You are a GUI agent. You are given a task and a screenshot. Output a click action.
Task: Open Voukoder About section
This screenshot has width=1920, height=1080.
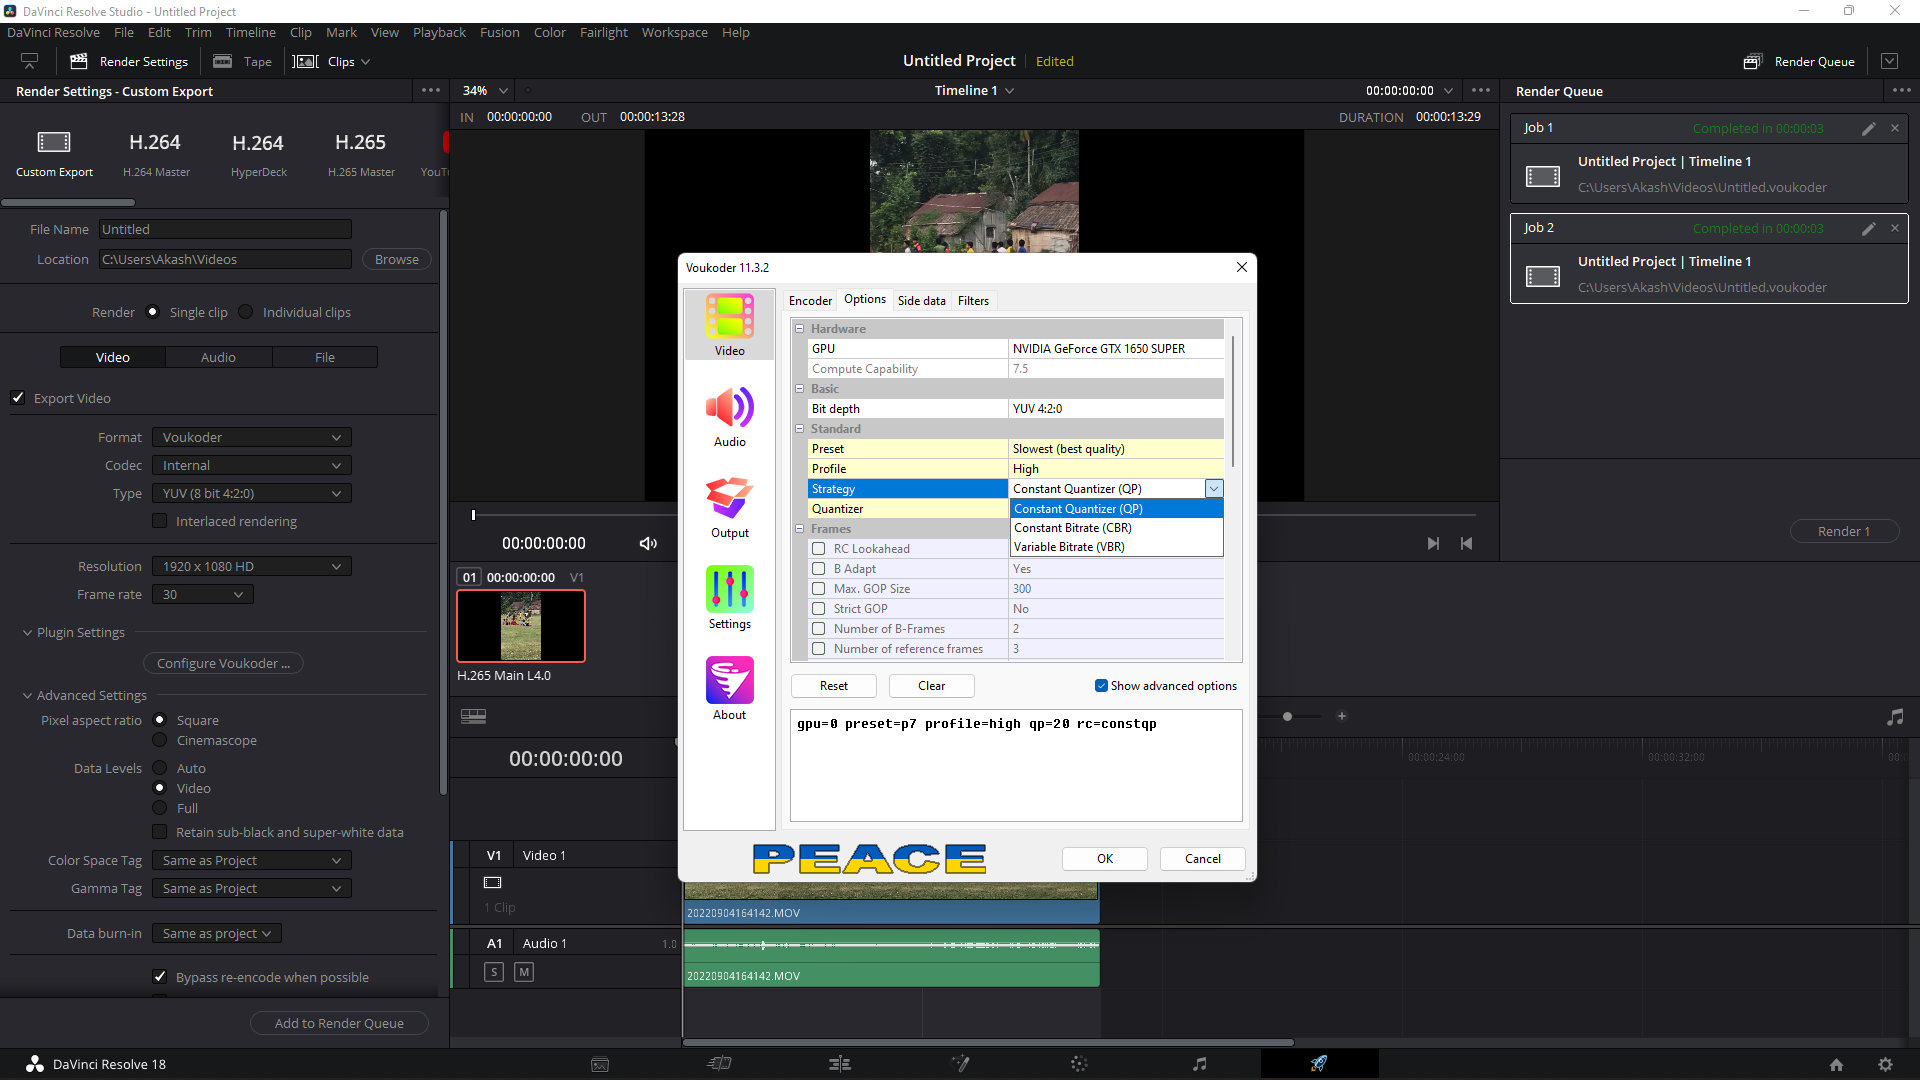pos(729,689)
